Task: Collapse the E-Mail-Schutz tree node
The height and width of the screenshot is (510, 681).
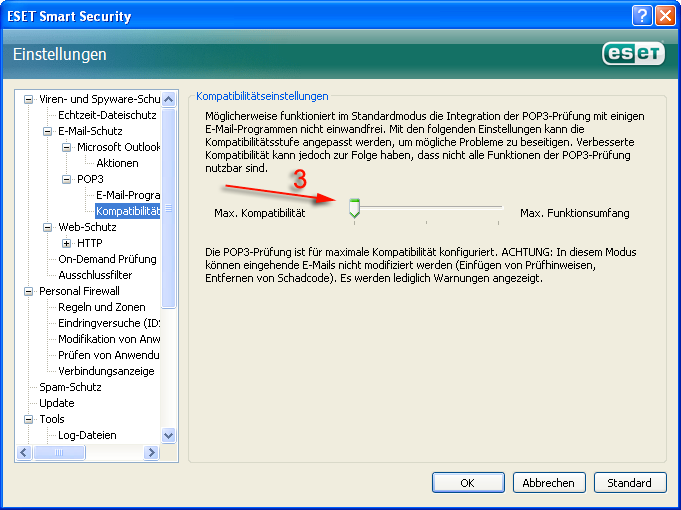Action: tap(47, 131)
